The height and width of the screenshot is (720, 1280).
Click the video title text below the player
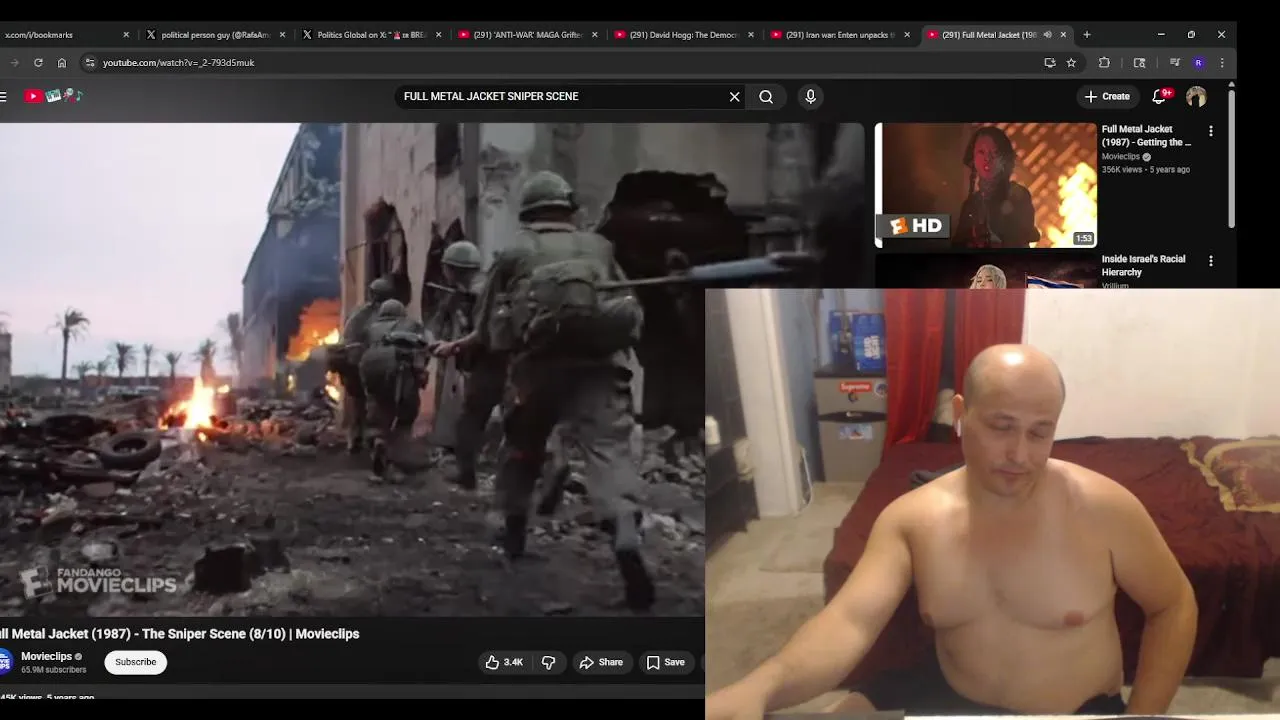pyautogui.click(x=180, y=634)
